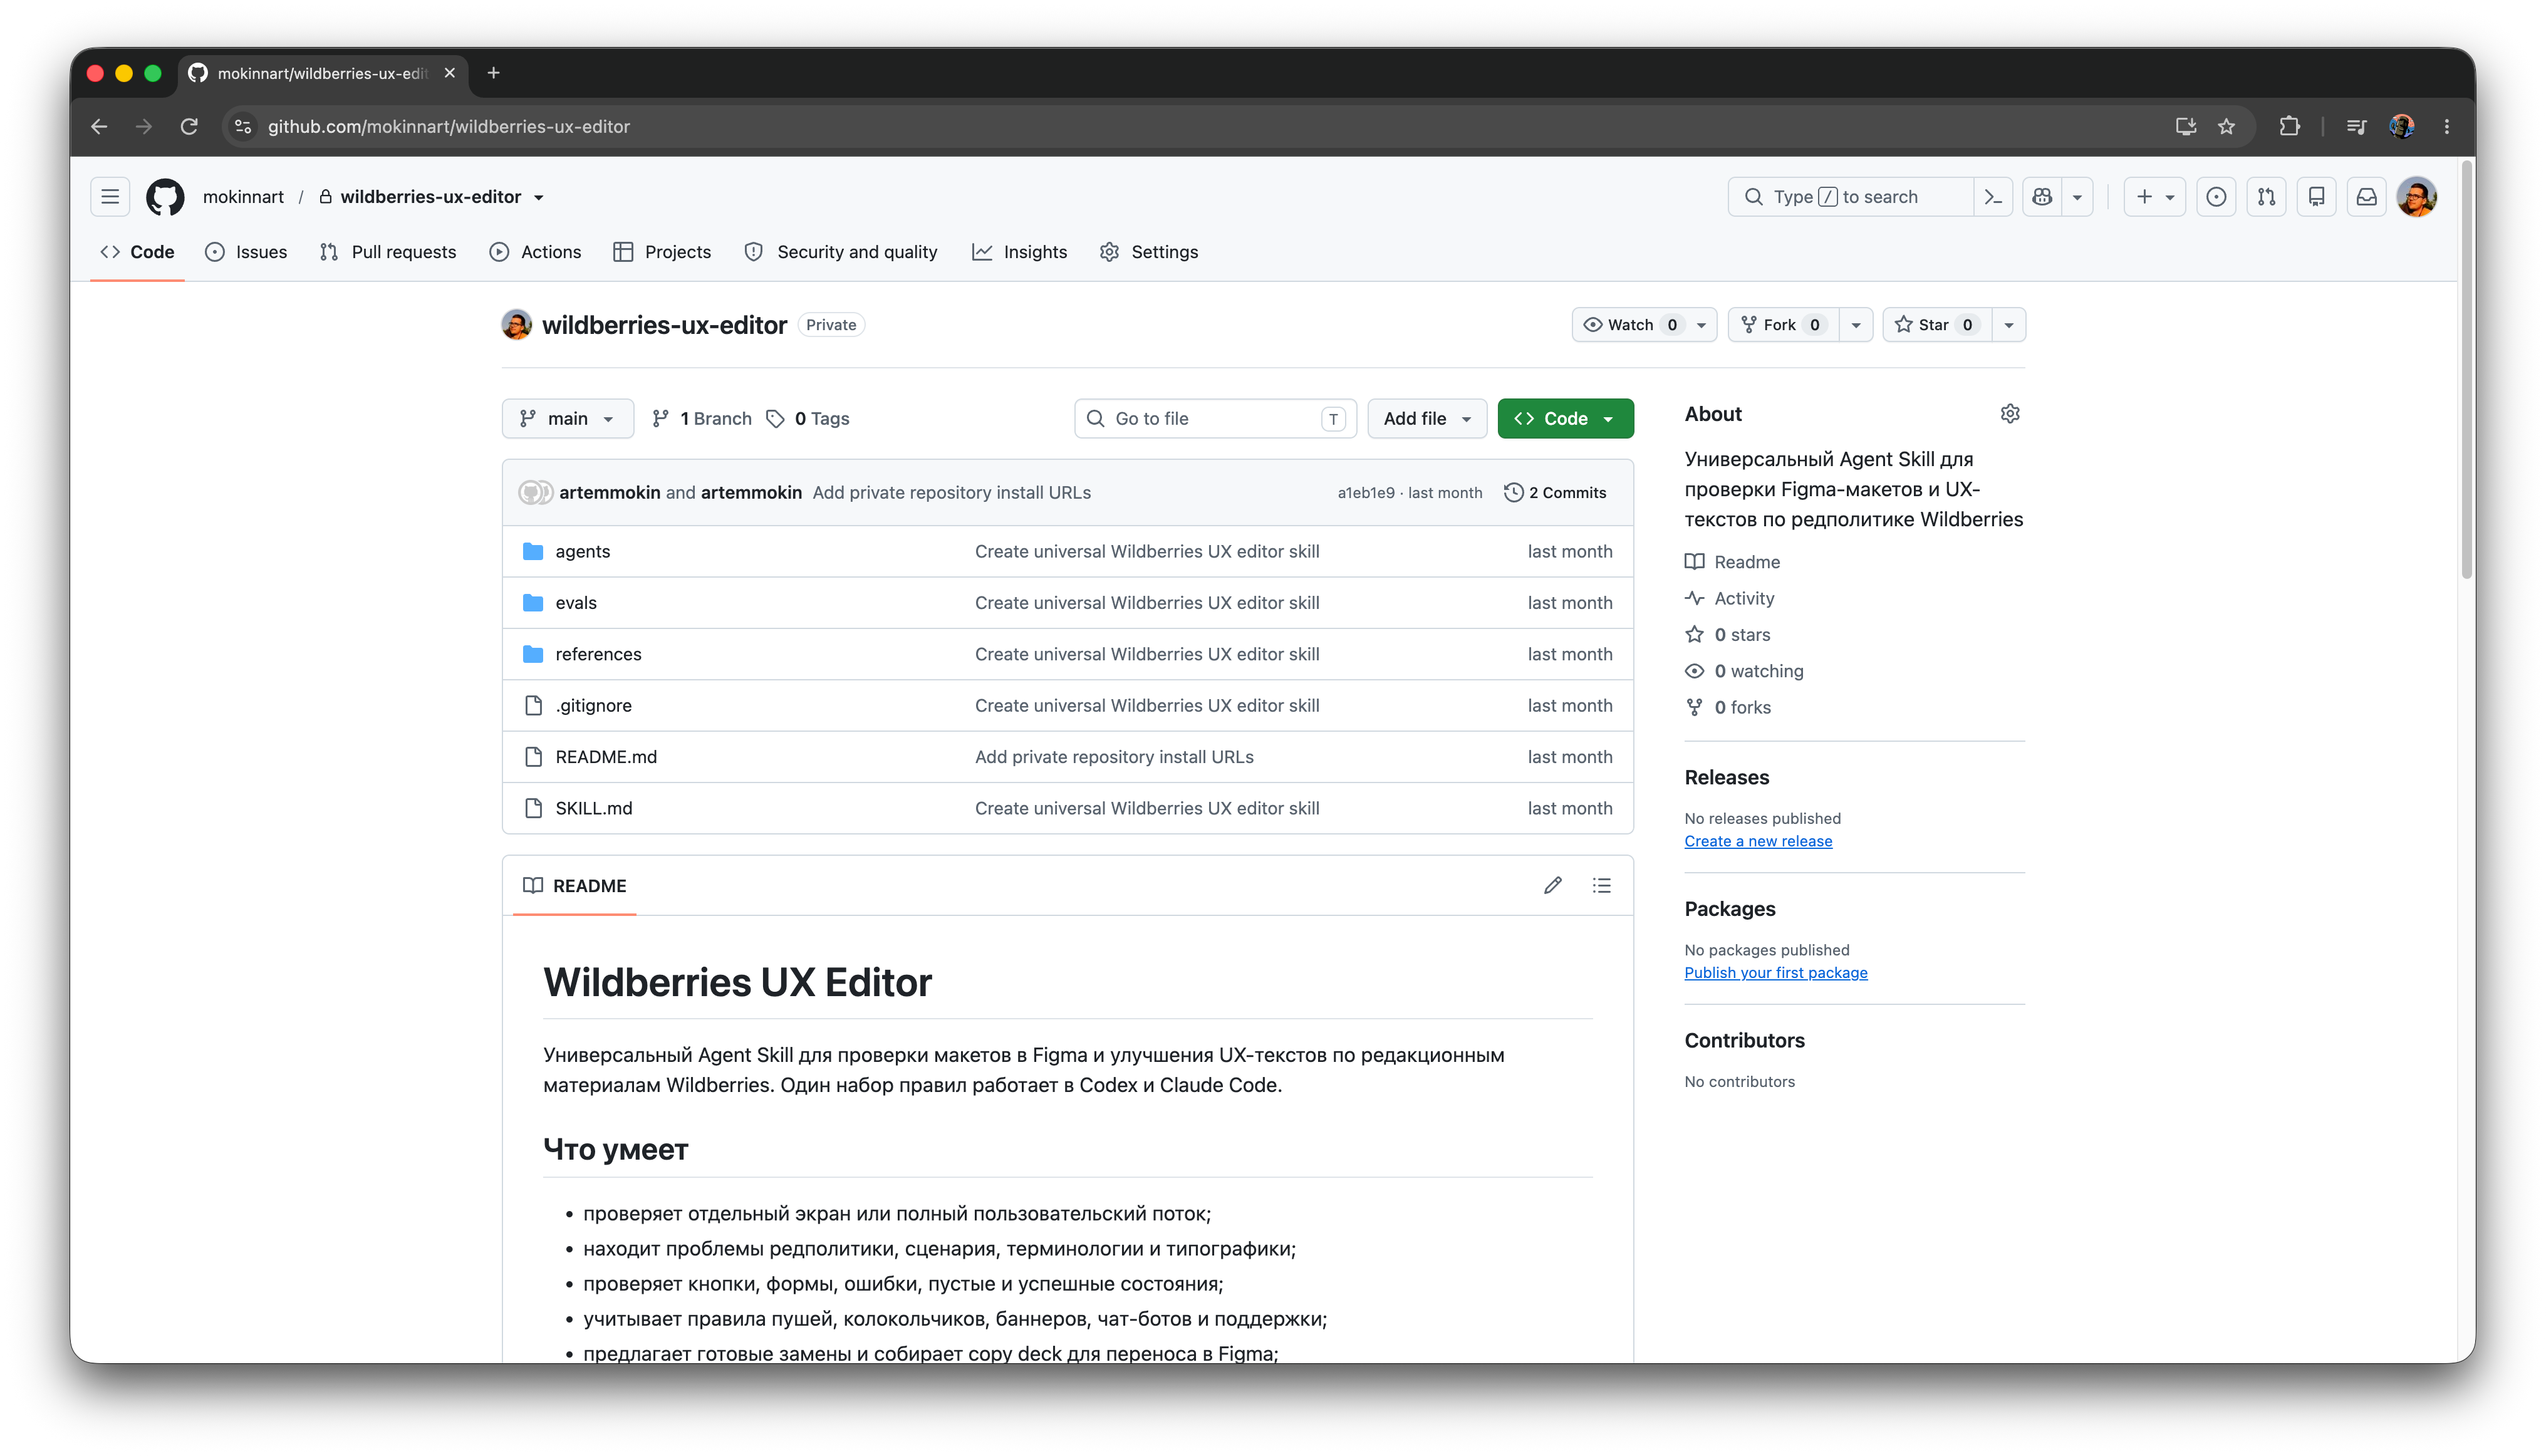Click the page vertical scrollbar
Viewport: 2546px width, 1456px height.
(x=2466, y=370)
